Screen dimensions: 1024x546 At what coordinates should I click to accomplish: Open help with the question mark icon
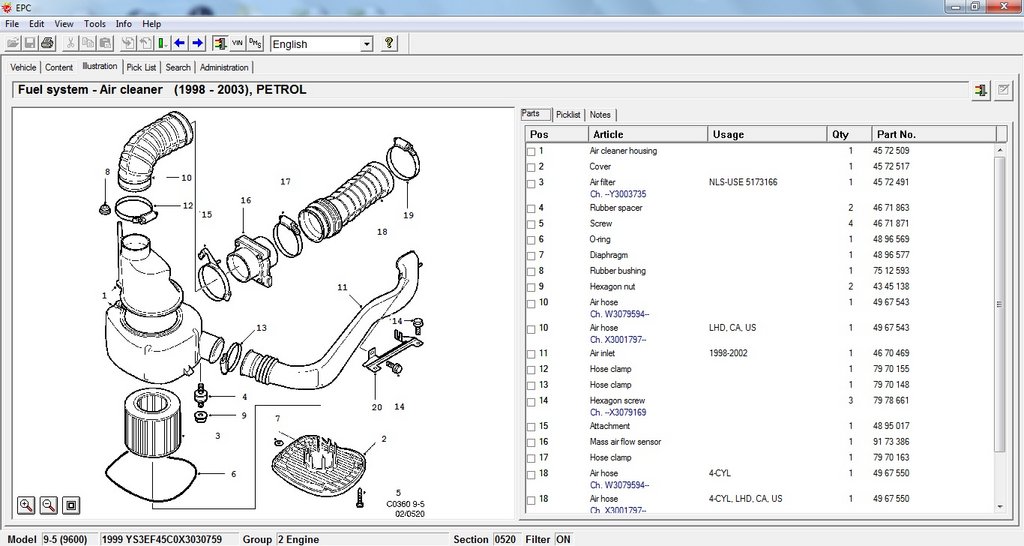click(389, 44)
